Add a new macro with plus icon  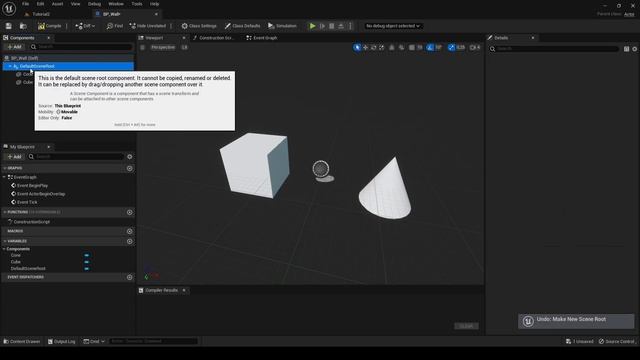[x=129, y=231]
